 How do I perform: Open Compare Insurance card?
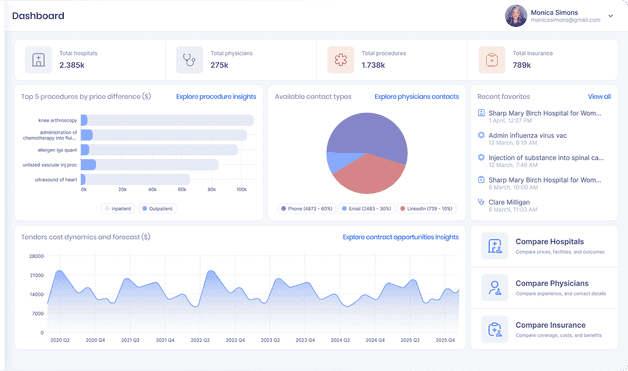pyautogui.click(x=544, y=329)
